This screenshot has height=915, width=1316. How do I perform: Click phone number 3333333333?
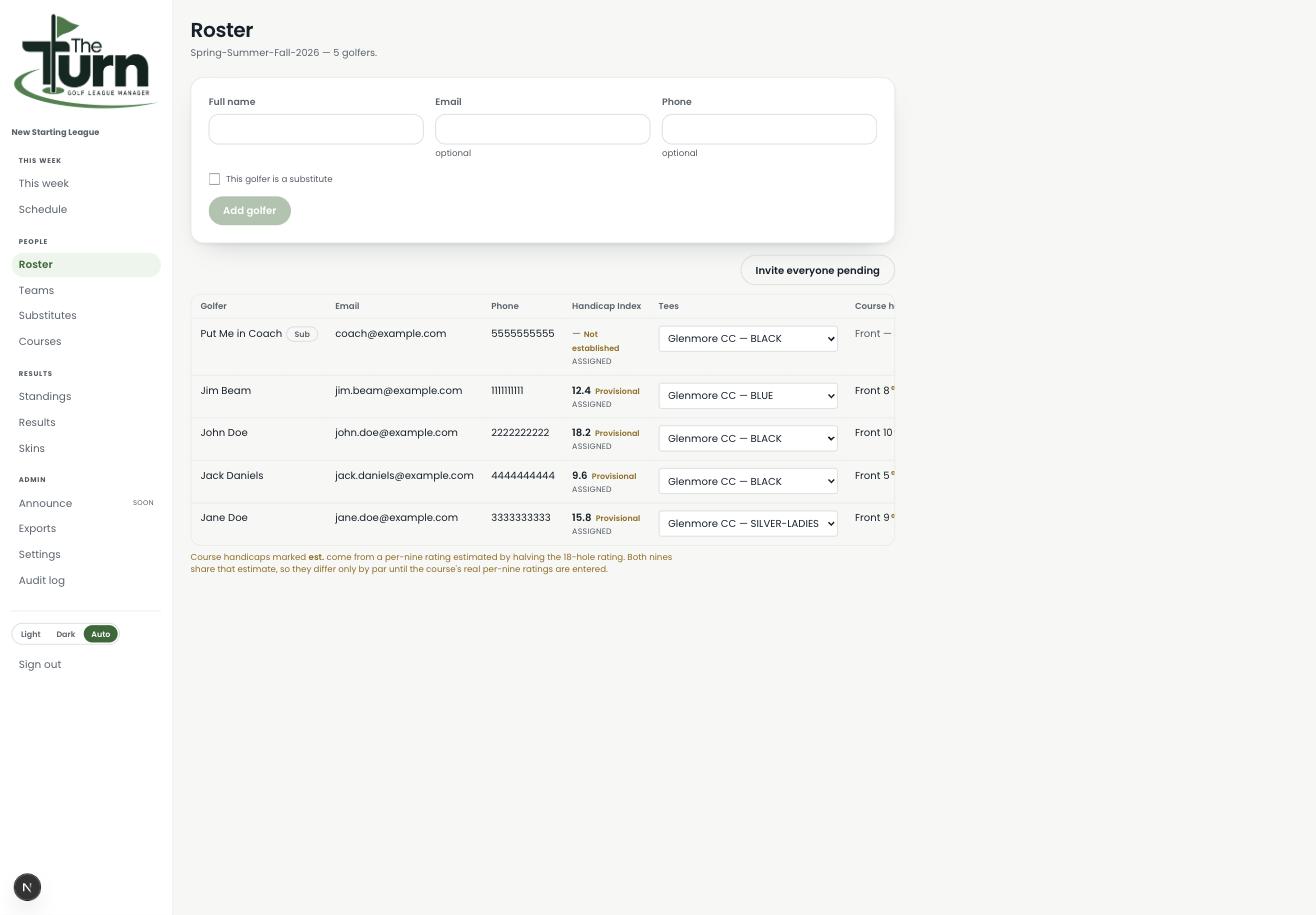[521, 518]
